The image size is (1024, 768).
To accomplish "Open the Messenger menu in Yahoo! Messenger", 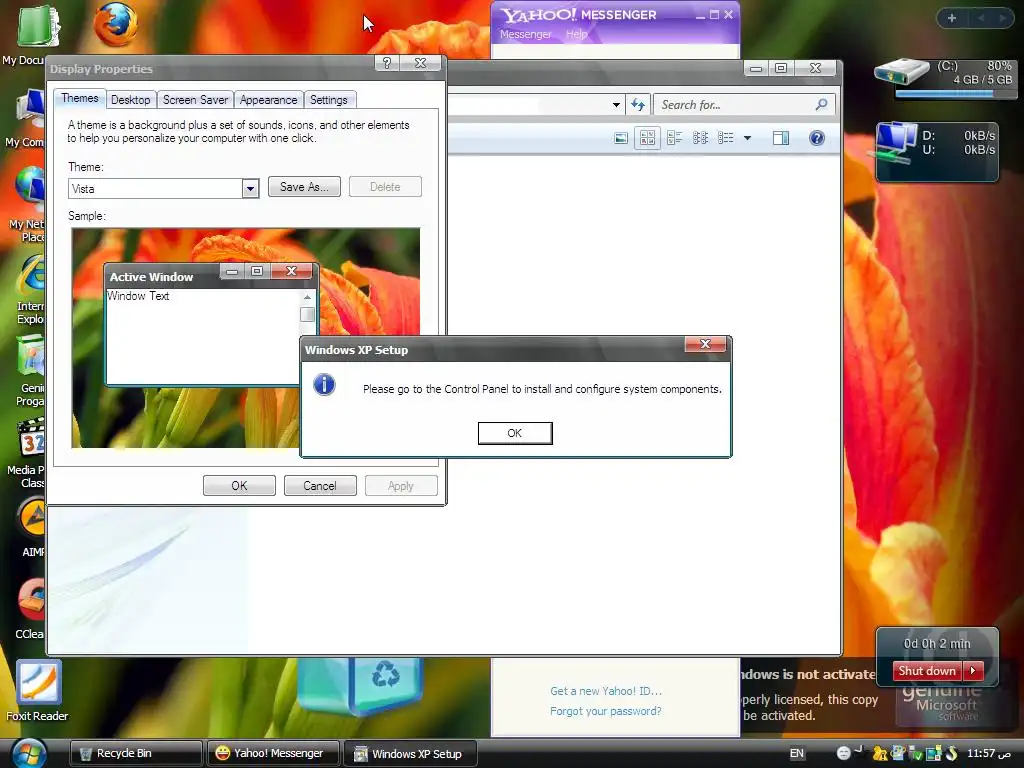I will (x=526, y=34).
